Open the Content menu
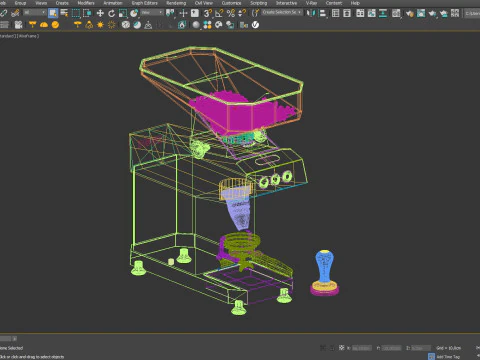Image resolution: width=480 pixels, height=360 pixels. pyautogui.click(x=334, y=3)
